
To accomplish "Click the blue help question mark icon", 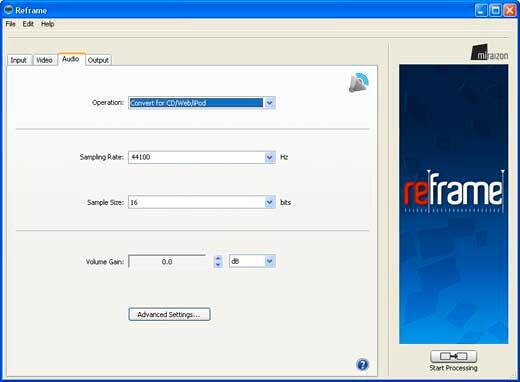I will pos(362,364).
